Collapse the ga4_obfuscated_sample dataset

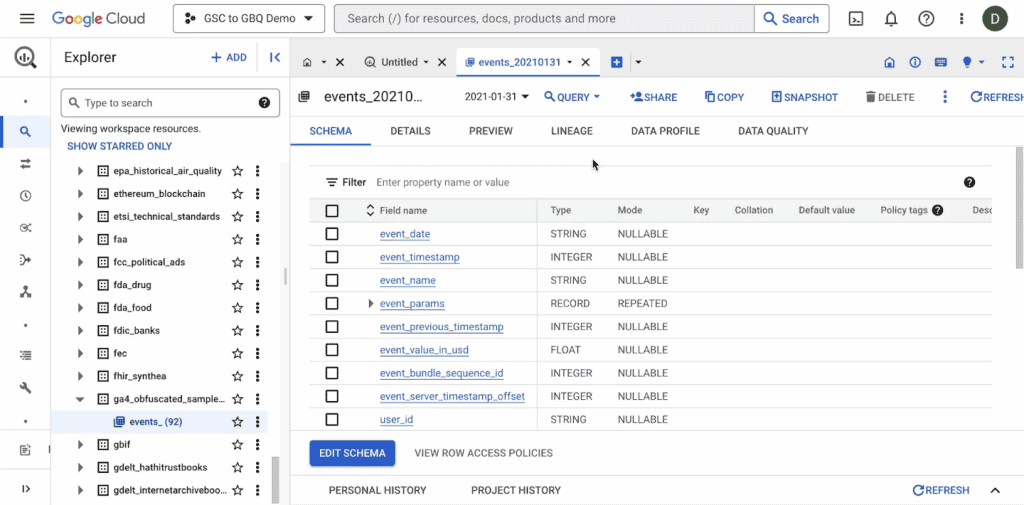click(x=80, y=399)
